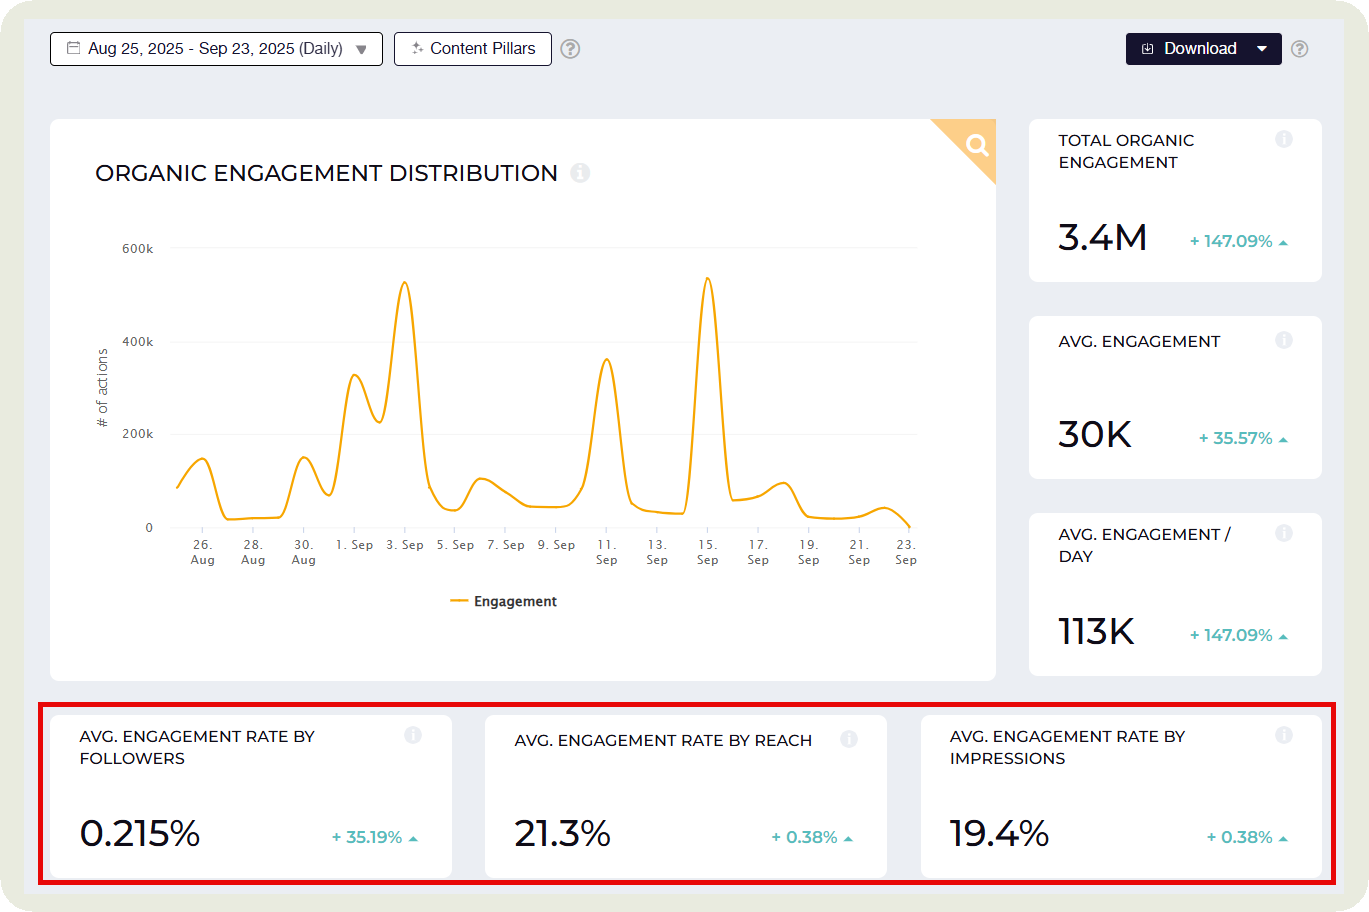Click help icon next to Download button
Screen dimensions: 1369x912
click(x=1299, y=49)
